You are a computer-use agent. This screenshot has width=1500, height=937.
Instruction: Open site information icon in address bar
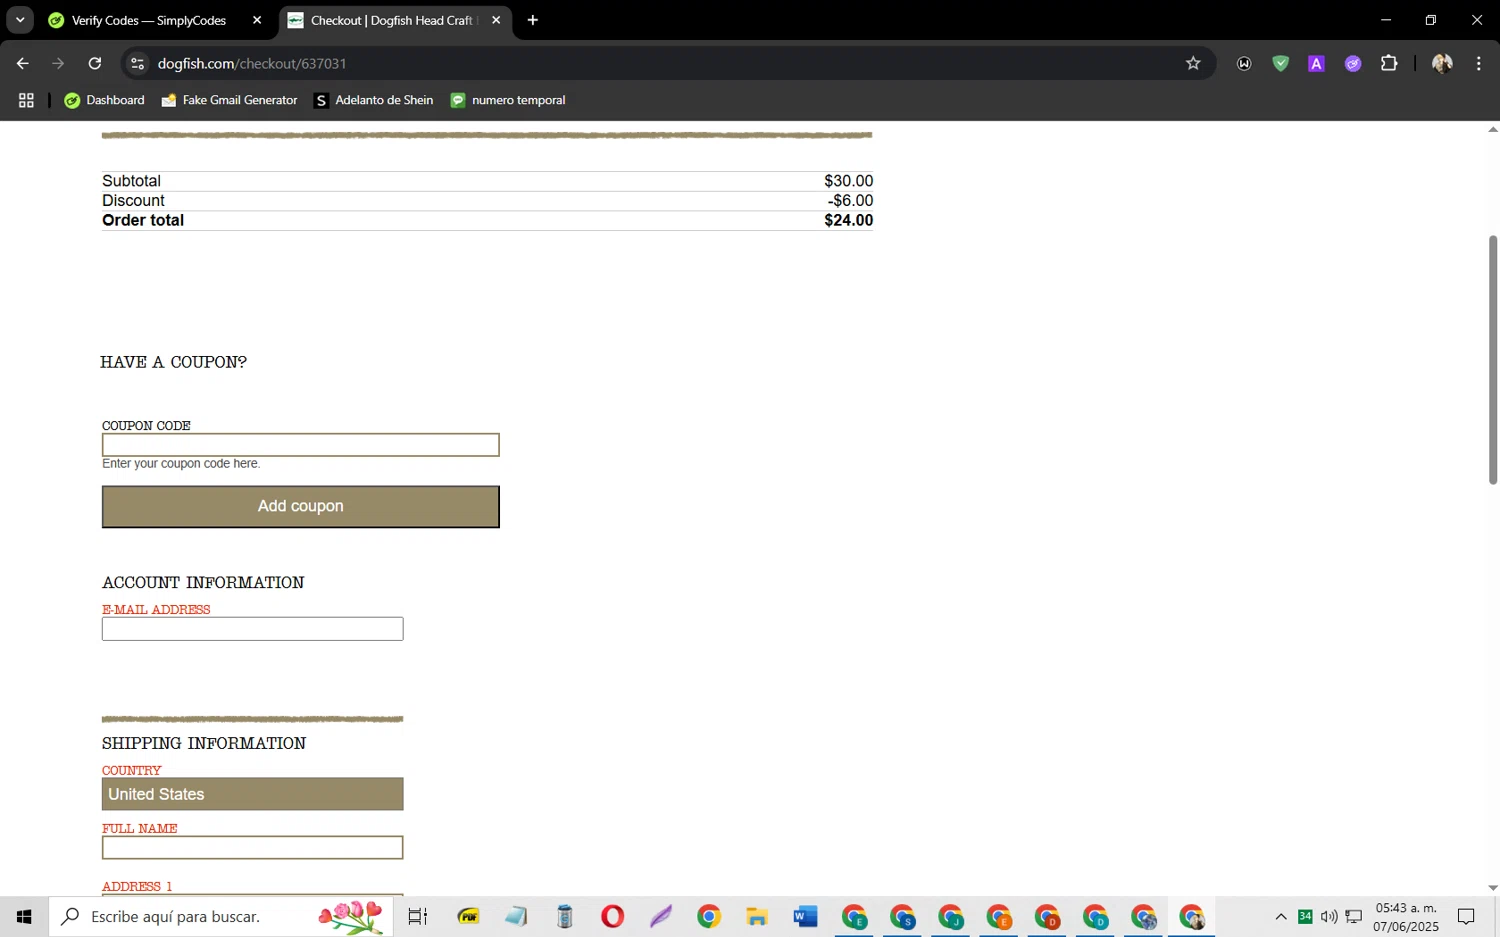pyautogui.click(x=138, y=63)
